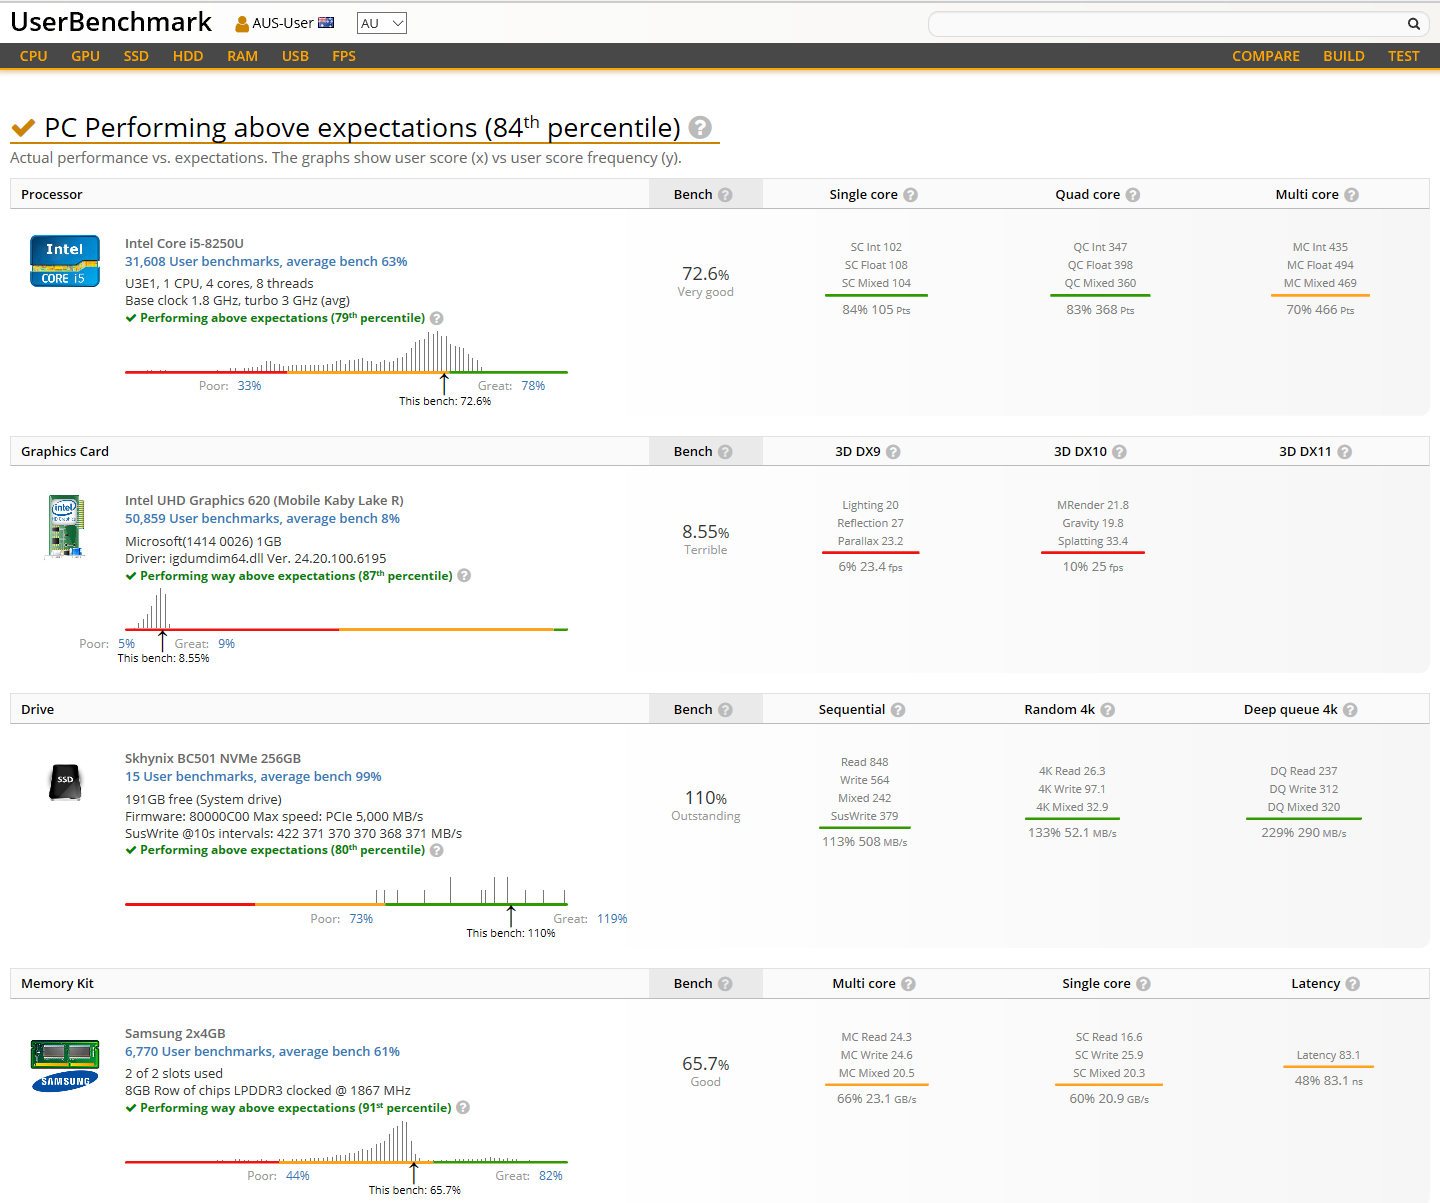Open the RAM menu
This screenshot has height=1203, width=1440.
242,56
